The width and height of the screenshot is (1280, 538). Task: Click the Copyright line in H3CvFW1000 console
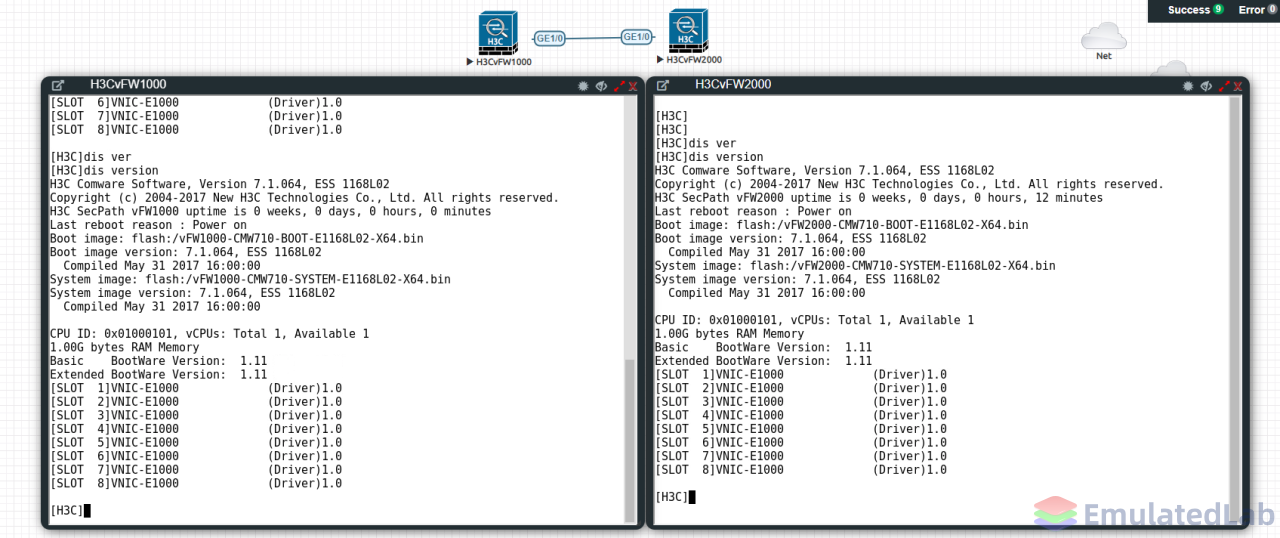(x=304, y=198)
